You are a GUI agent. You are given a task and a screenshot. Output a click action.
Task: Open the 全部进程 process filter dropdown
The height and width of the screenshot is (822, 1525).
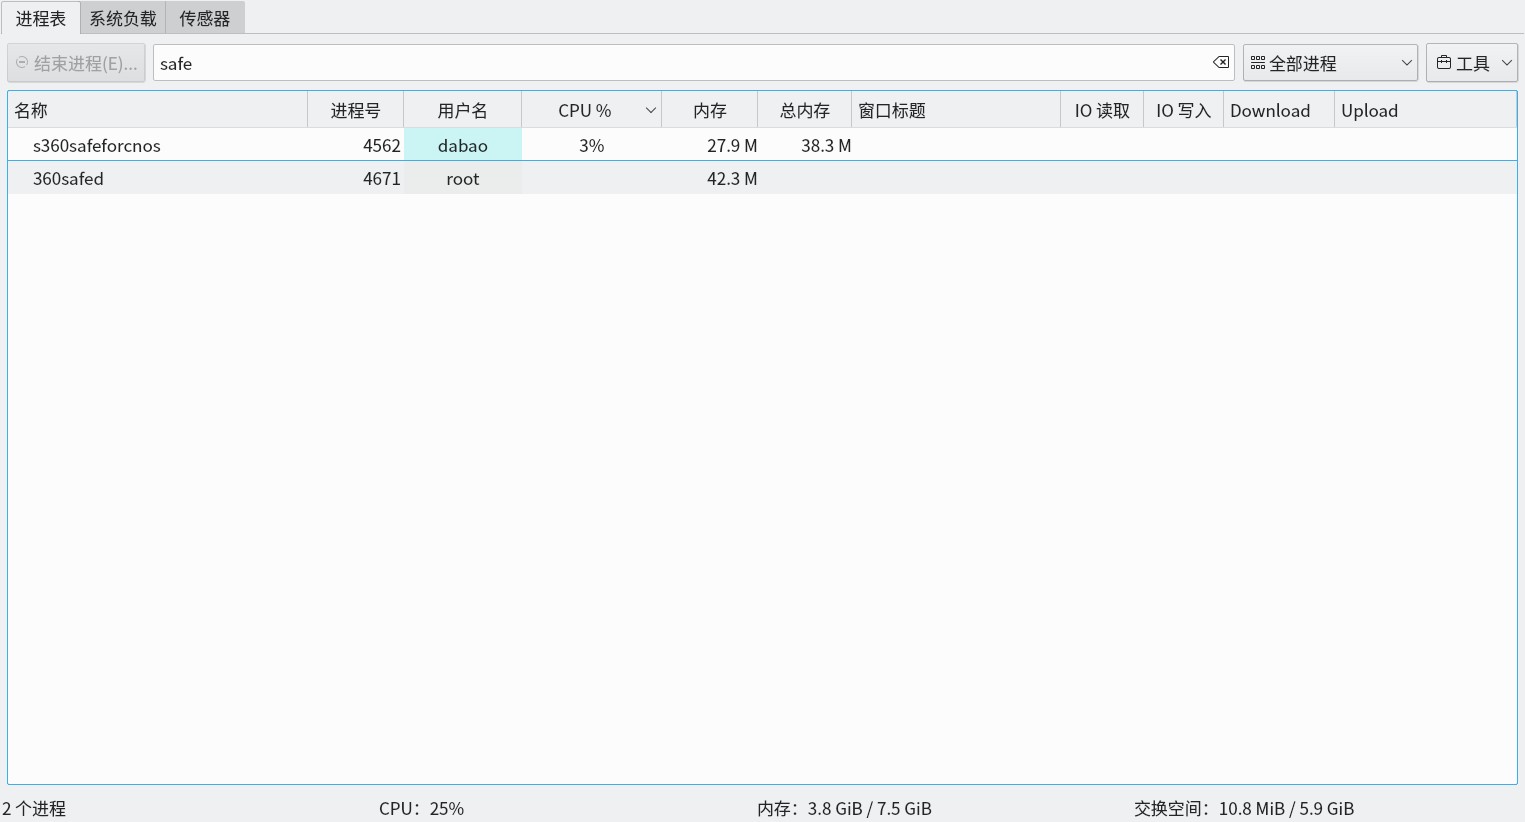click(x=1330, y=63)
